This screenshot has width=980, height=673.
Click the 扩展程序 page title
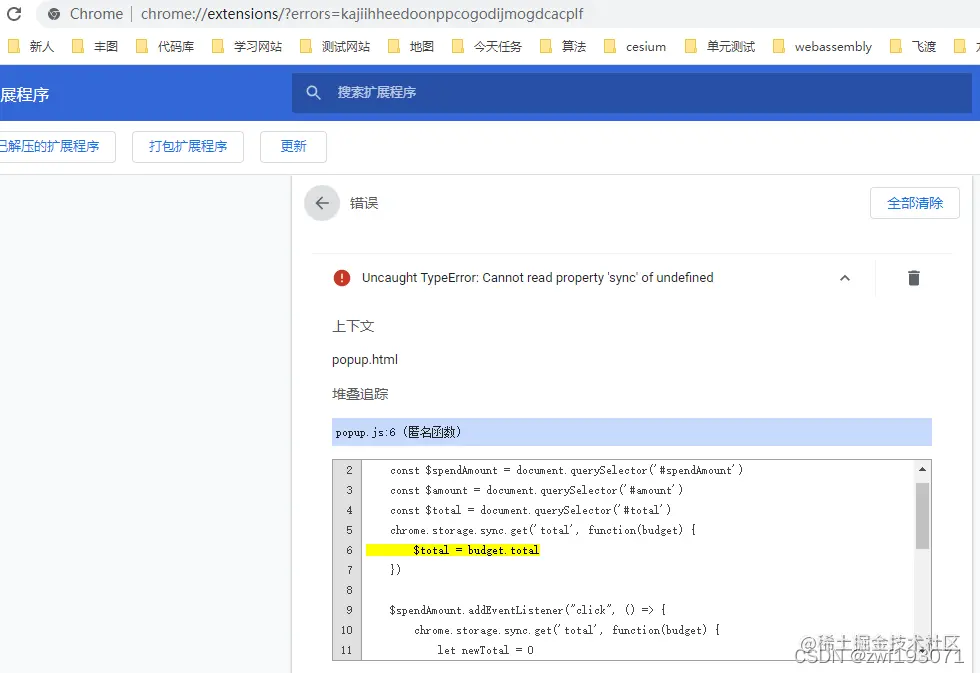click(x=24, y=95)
